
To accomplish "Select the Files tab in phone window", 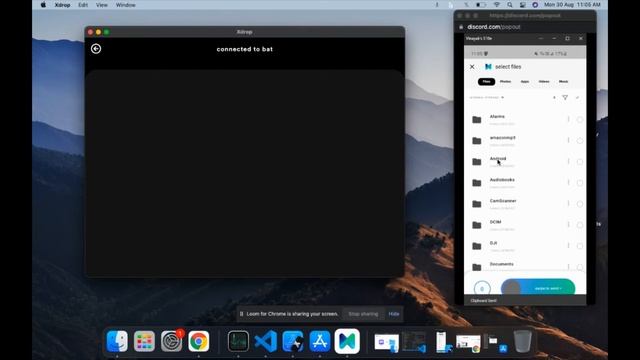I will pyautogui.click(x=486, y=82).
